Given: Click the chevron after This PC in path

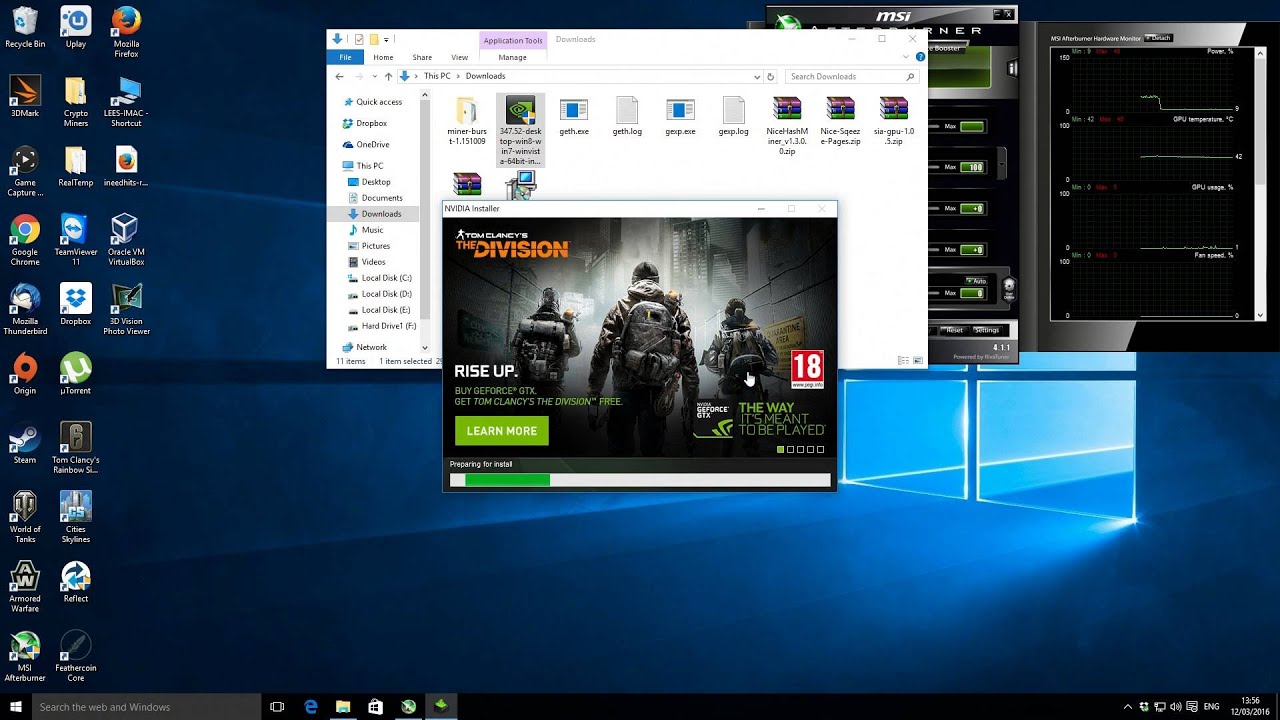Looking at the screenshot, I should click(459, 76).
